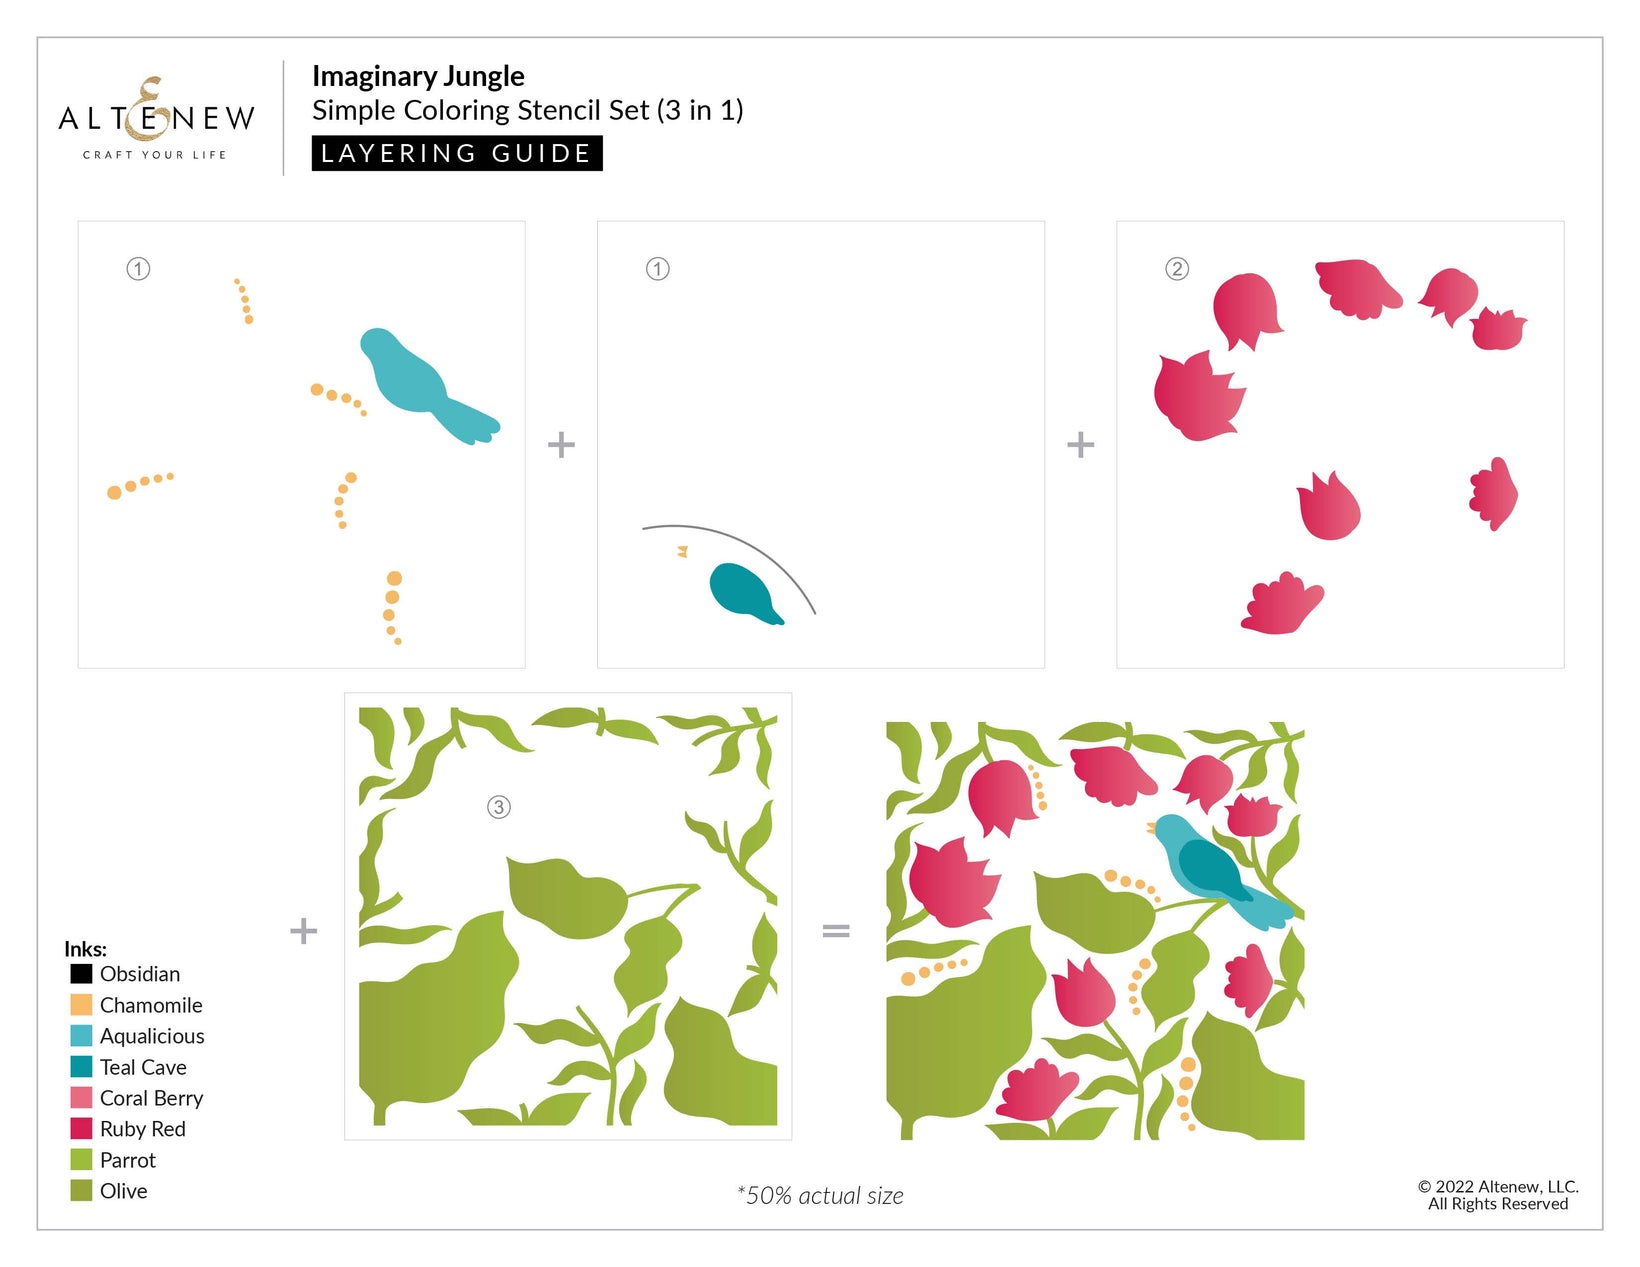The height and width of the screenshot is (1267, 1640).
Task: Click the Altenew logo
Action: click(156, 118)
